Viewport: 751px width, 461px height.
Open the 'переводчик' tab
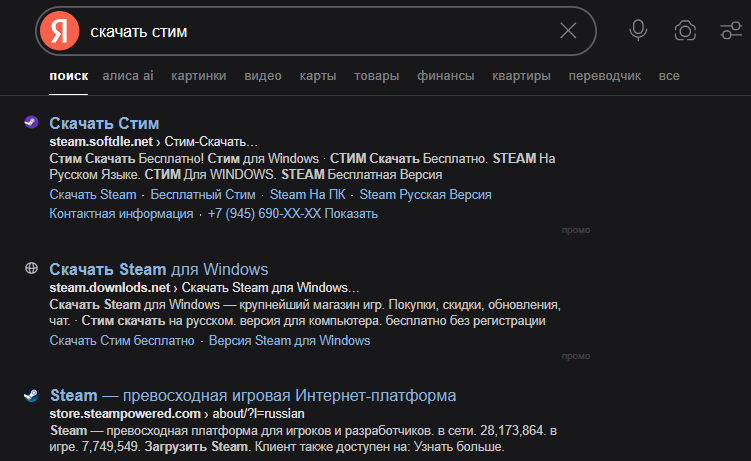click(604, 76)
